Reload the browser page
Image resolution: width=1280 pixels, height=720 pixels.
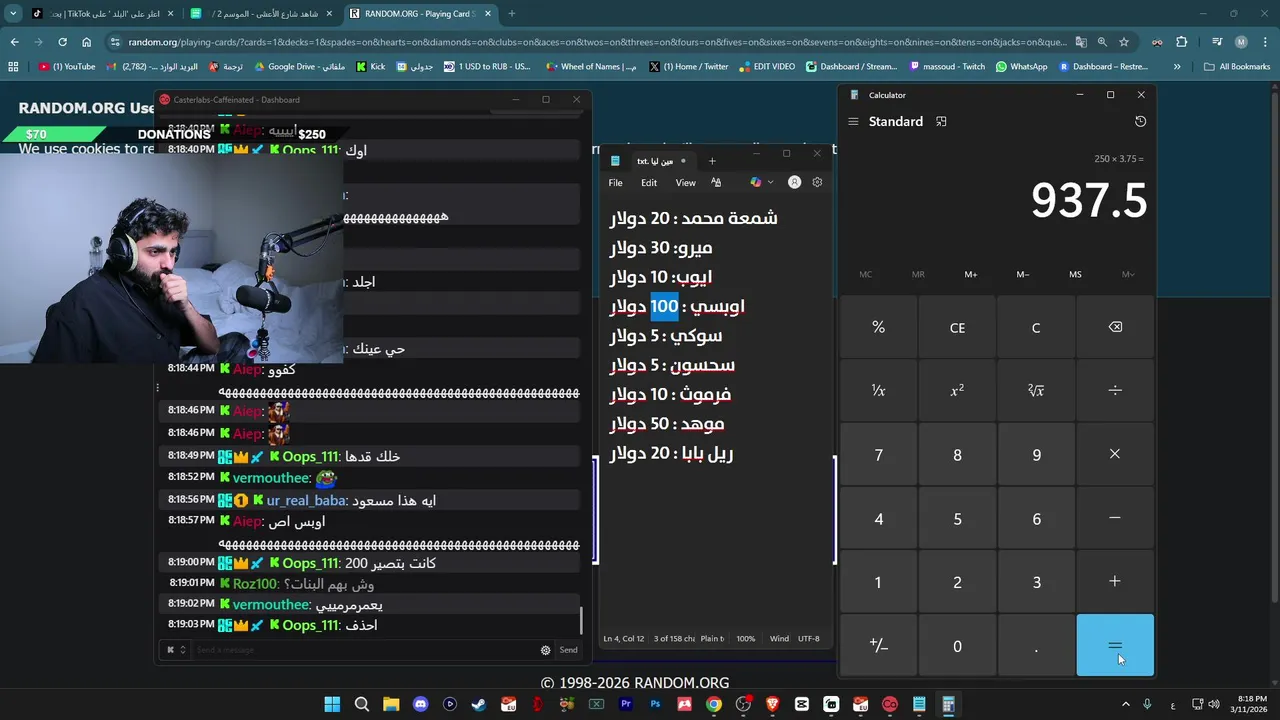point(62,42)
